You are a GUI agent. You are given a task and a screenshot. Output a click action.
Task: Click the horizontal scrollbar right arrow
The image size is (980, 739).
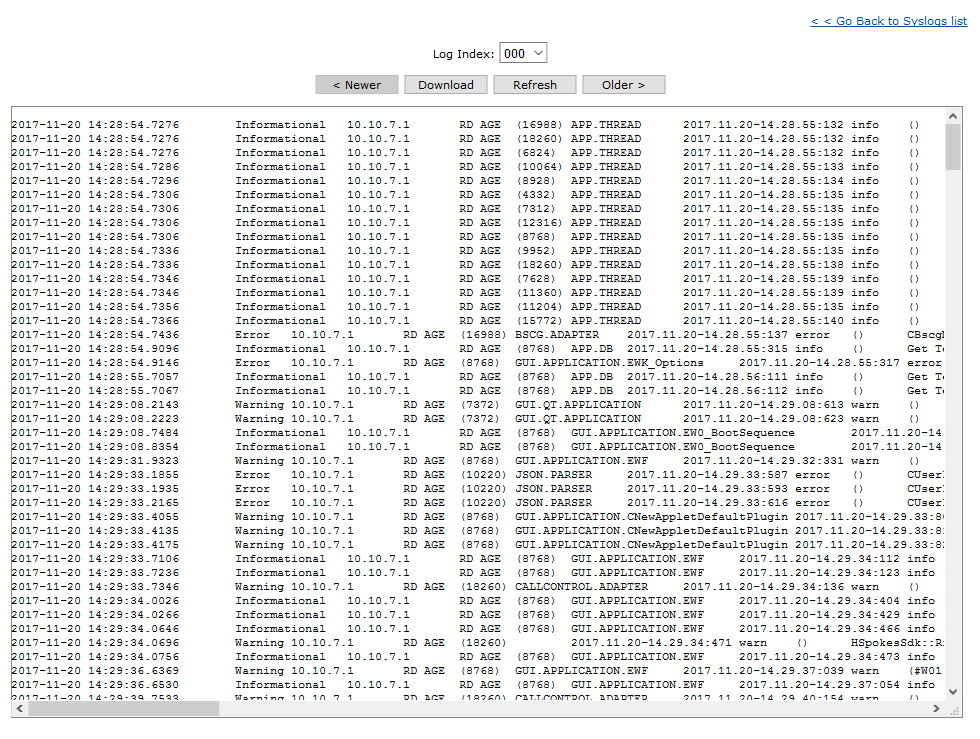938,708
